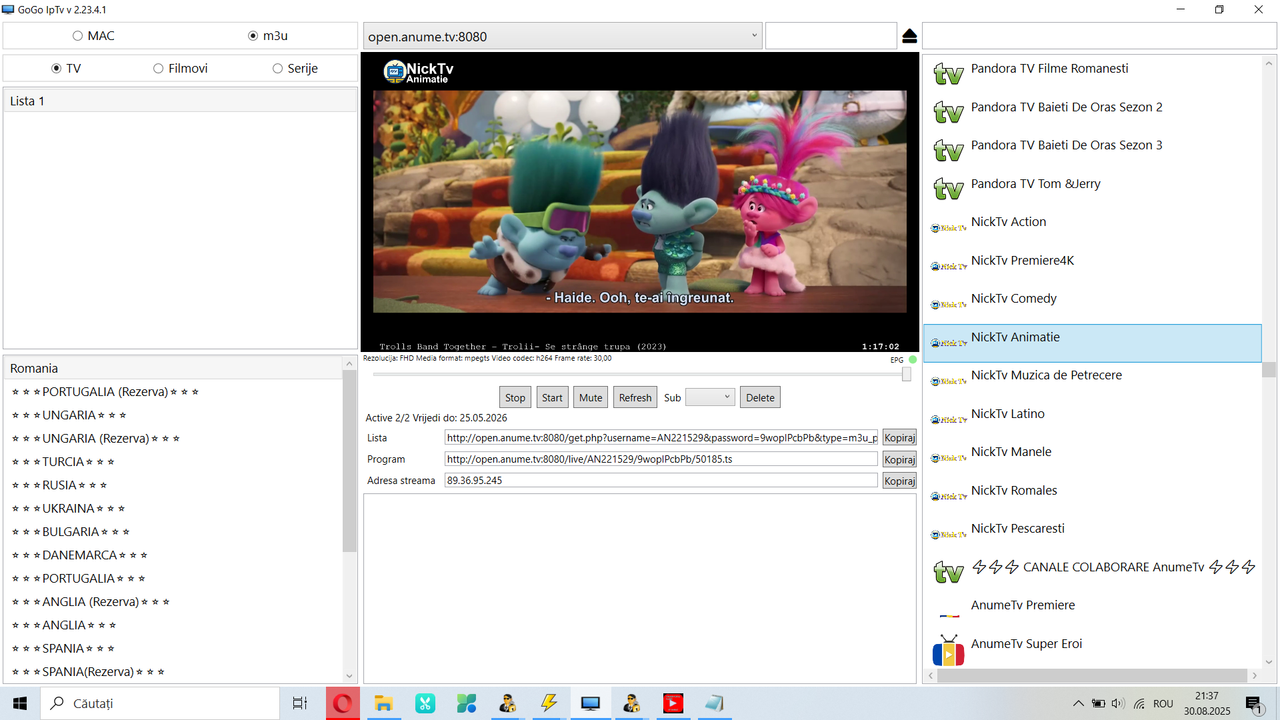Open the notification center icon
Viewport: 1280px width, 720px height.
point(1255,703)
